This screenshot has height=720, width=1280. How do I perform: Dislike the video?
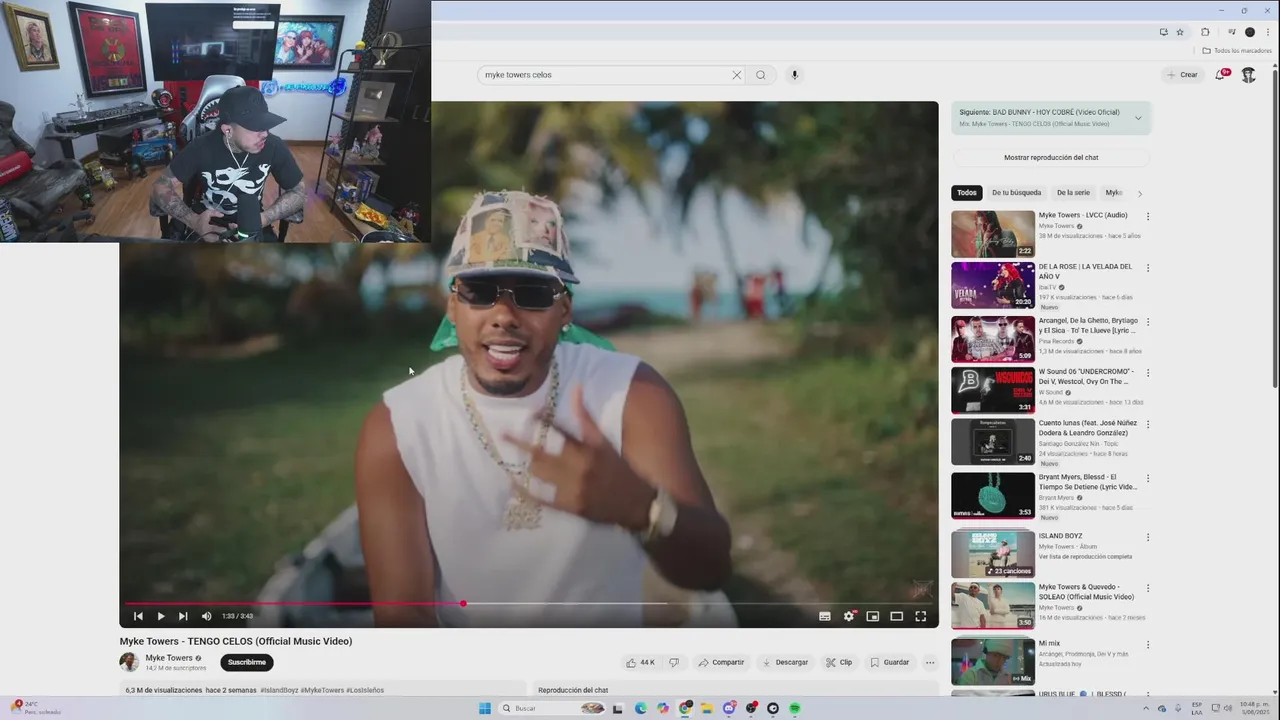674,662
